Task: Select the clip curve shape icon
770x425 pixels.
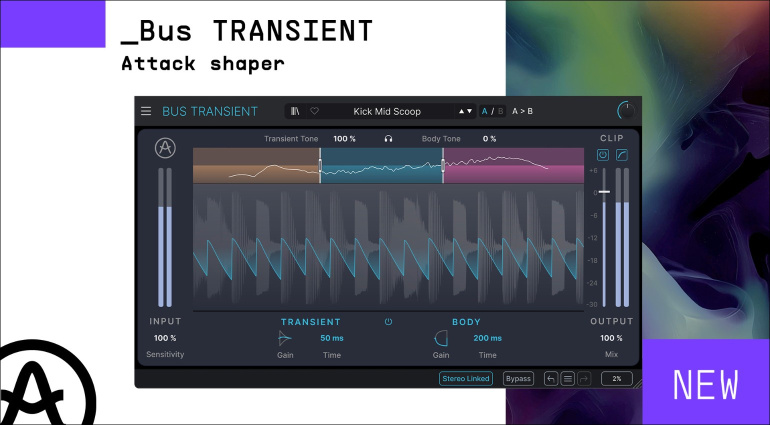Action: coord(622,156)
